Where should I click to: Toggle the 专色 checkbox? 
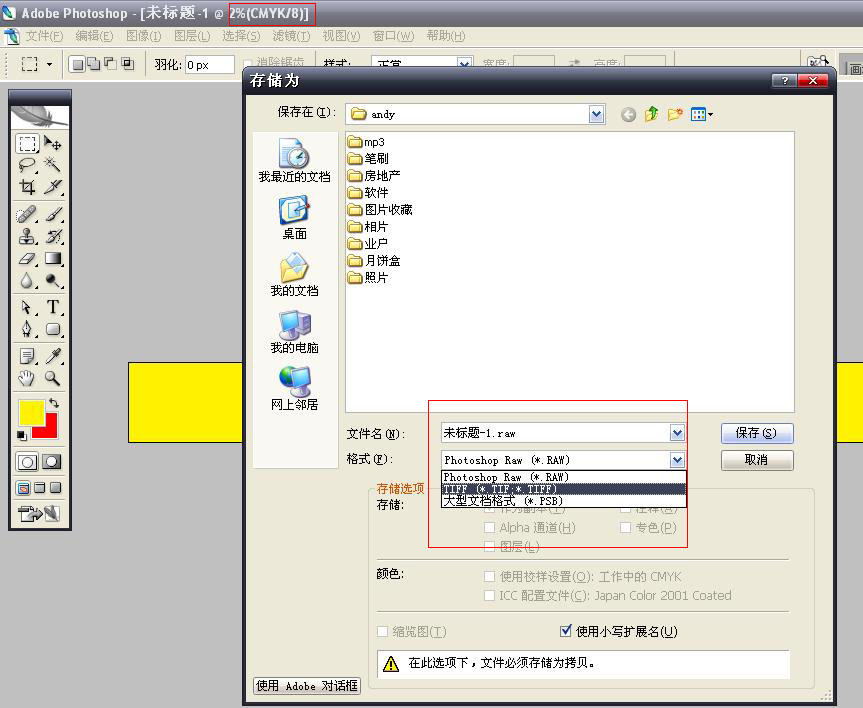click(625, 527)
